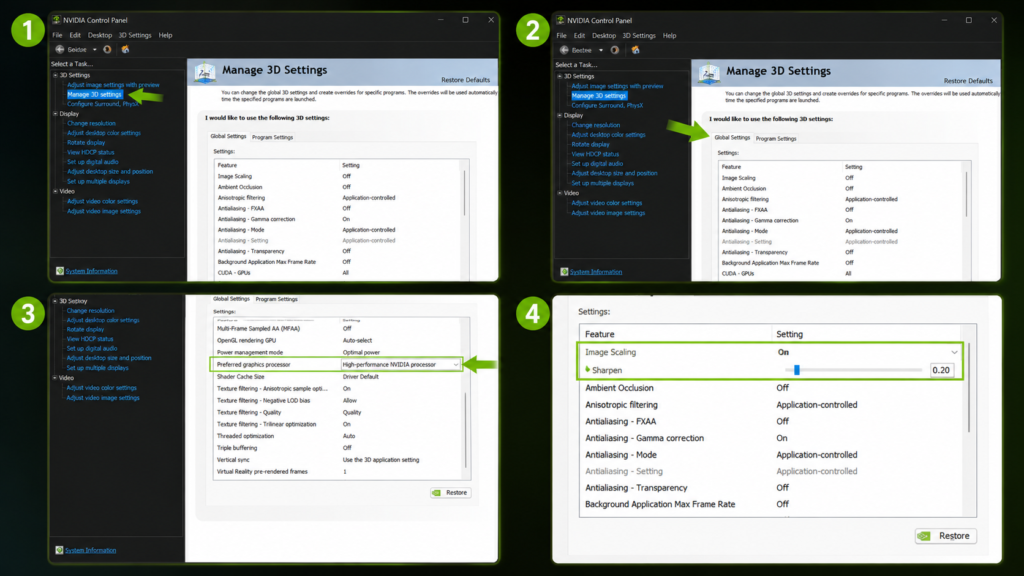Click the Sharpen slider handle
1024x576 pixels.
[x=797, y=370]
